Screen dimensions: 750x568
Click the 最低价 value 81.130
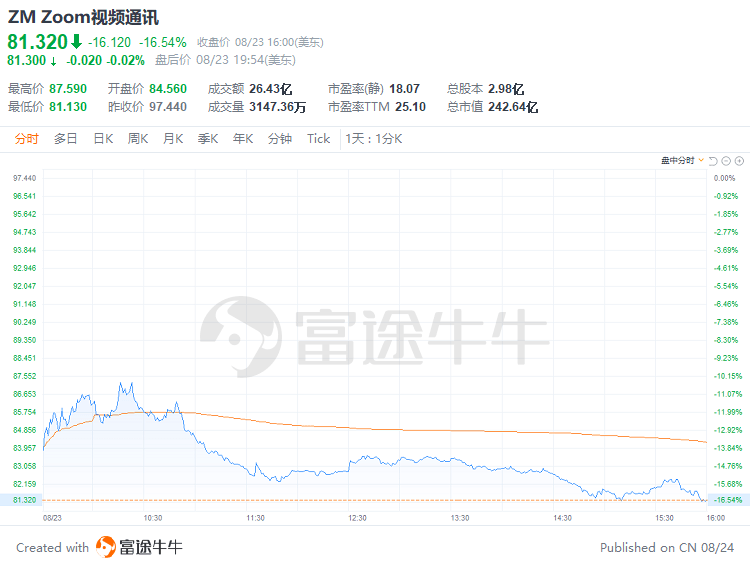tap(68, 107)
